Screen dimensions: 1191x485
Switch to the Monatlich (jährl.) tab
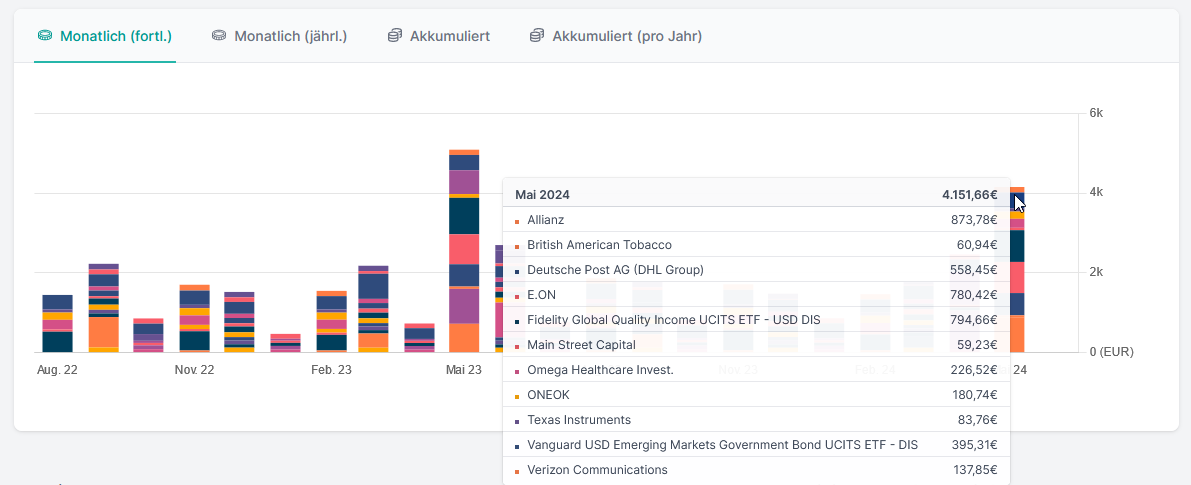(290, 36)
